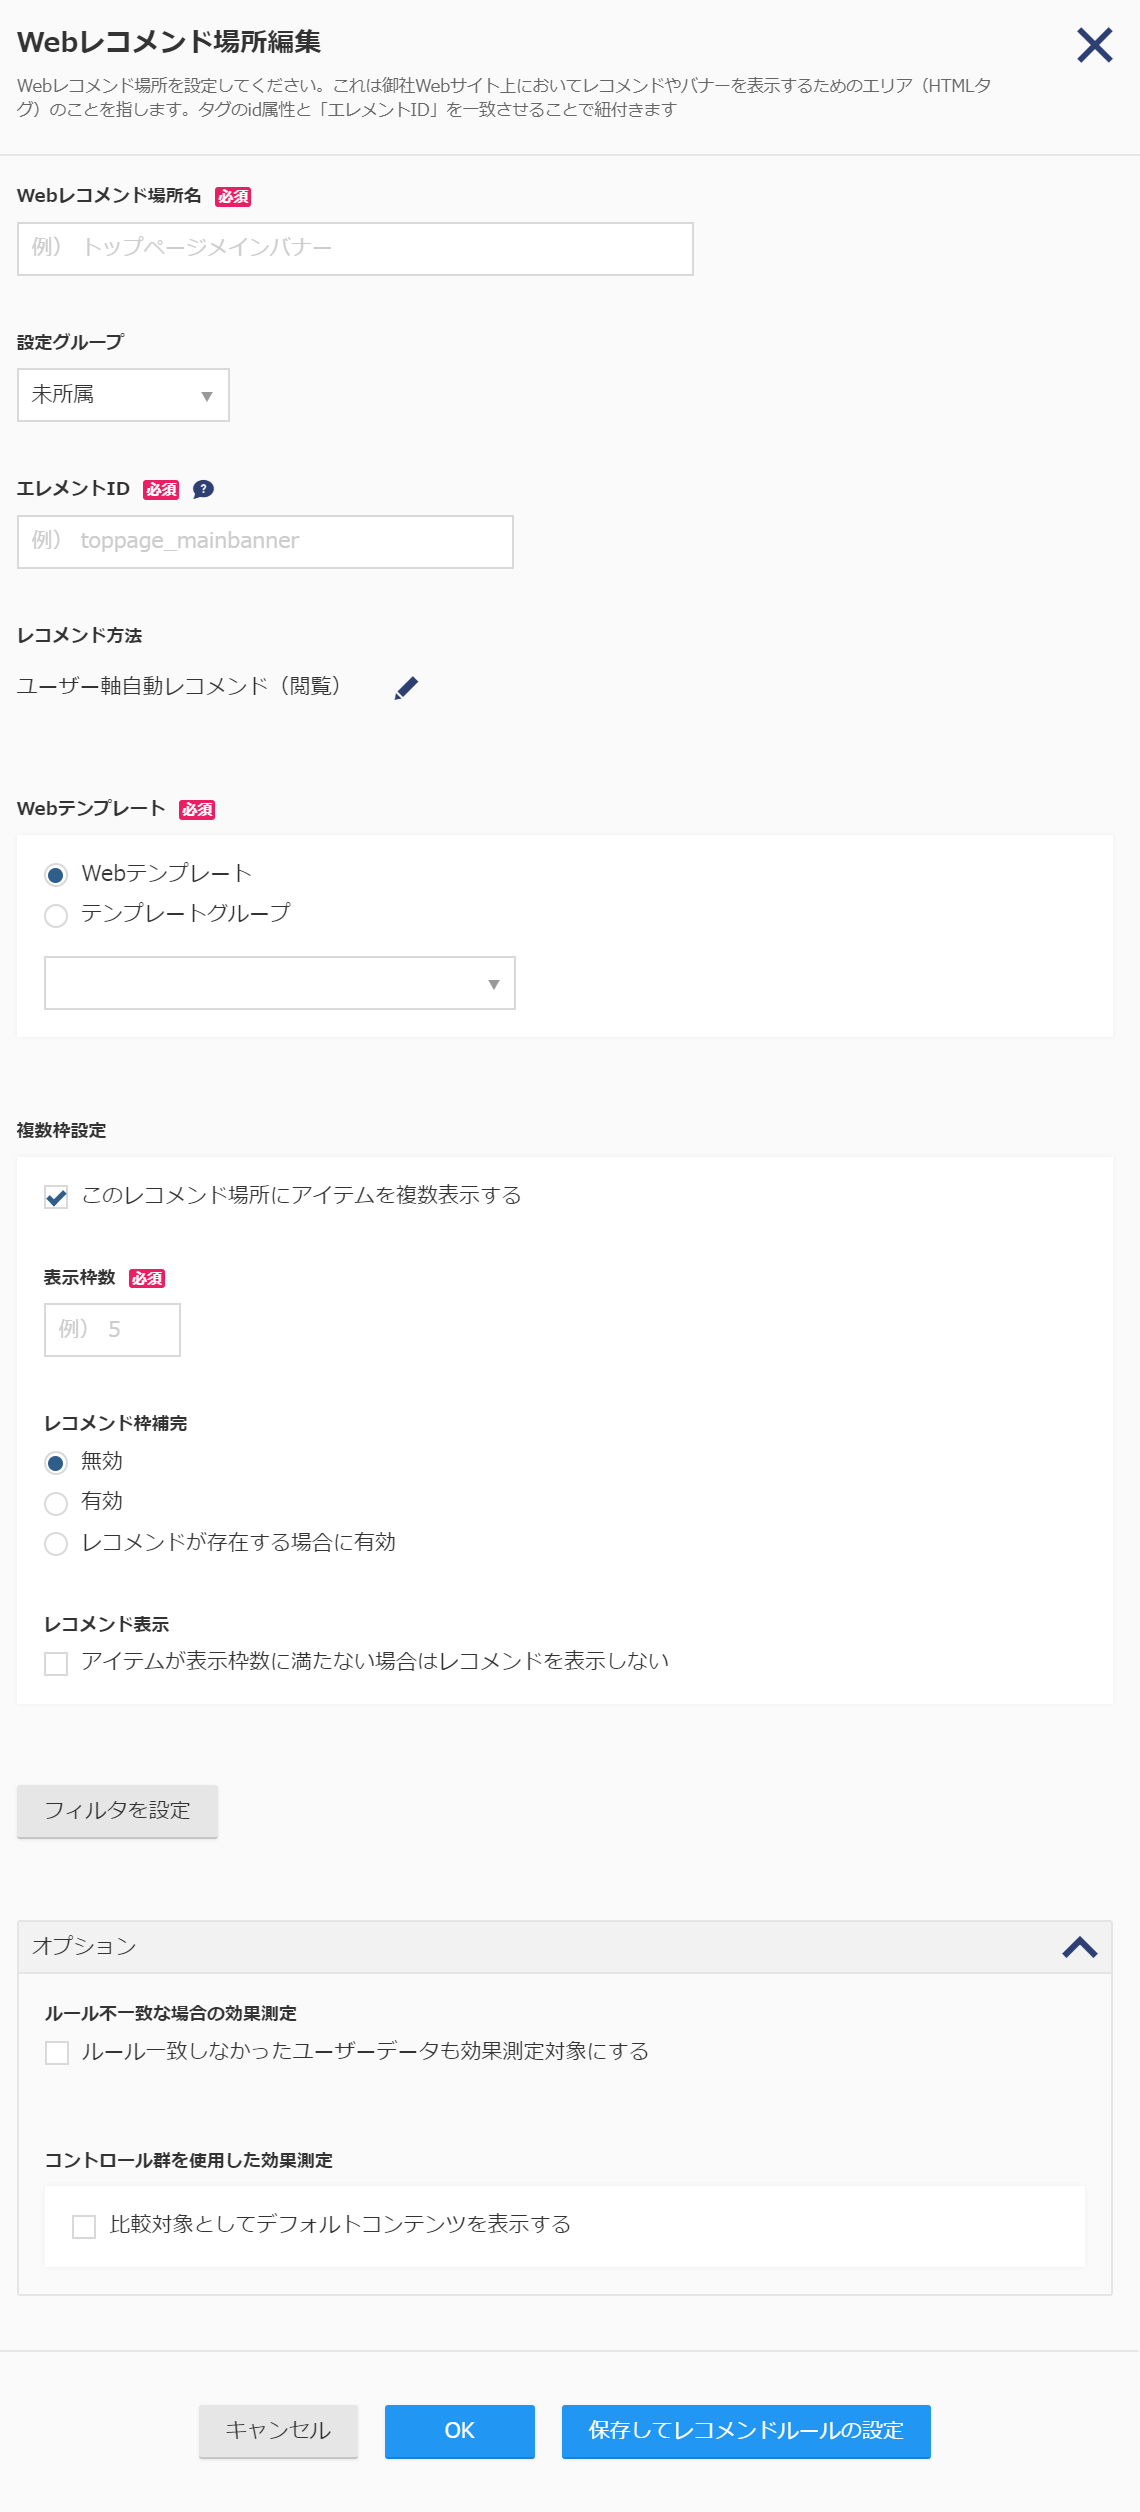1140x2512 pixels.
Task: Select the テンプレートグループ radio button
Action: pos(56,915)
